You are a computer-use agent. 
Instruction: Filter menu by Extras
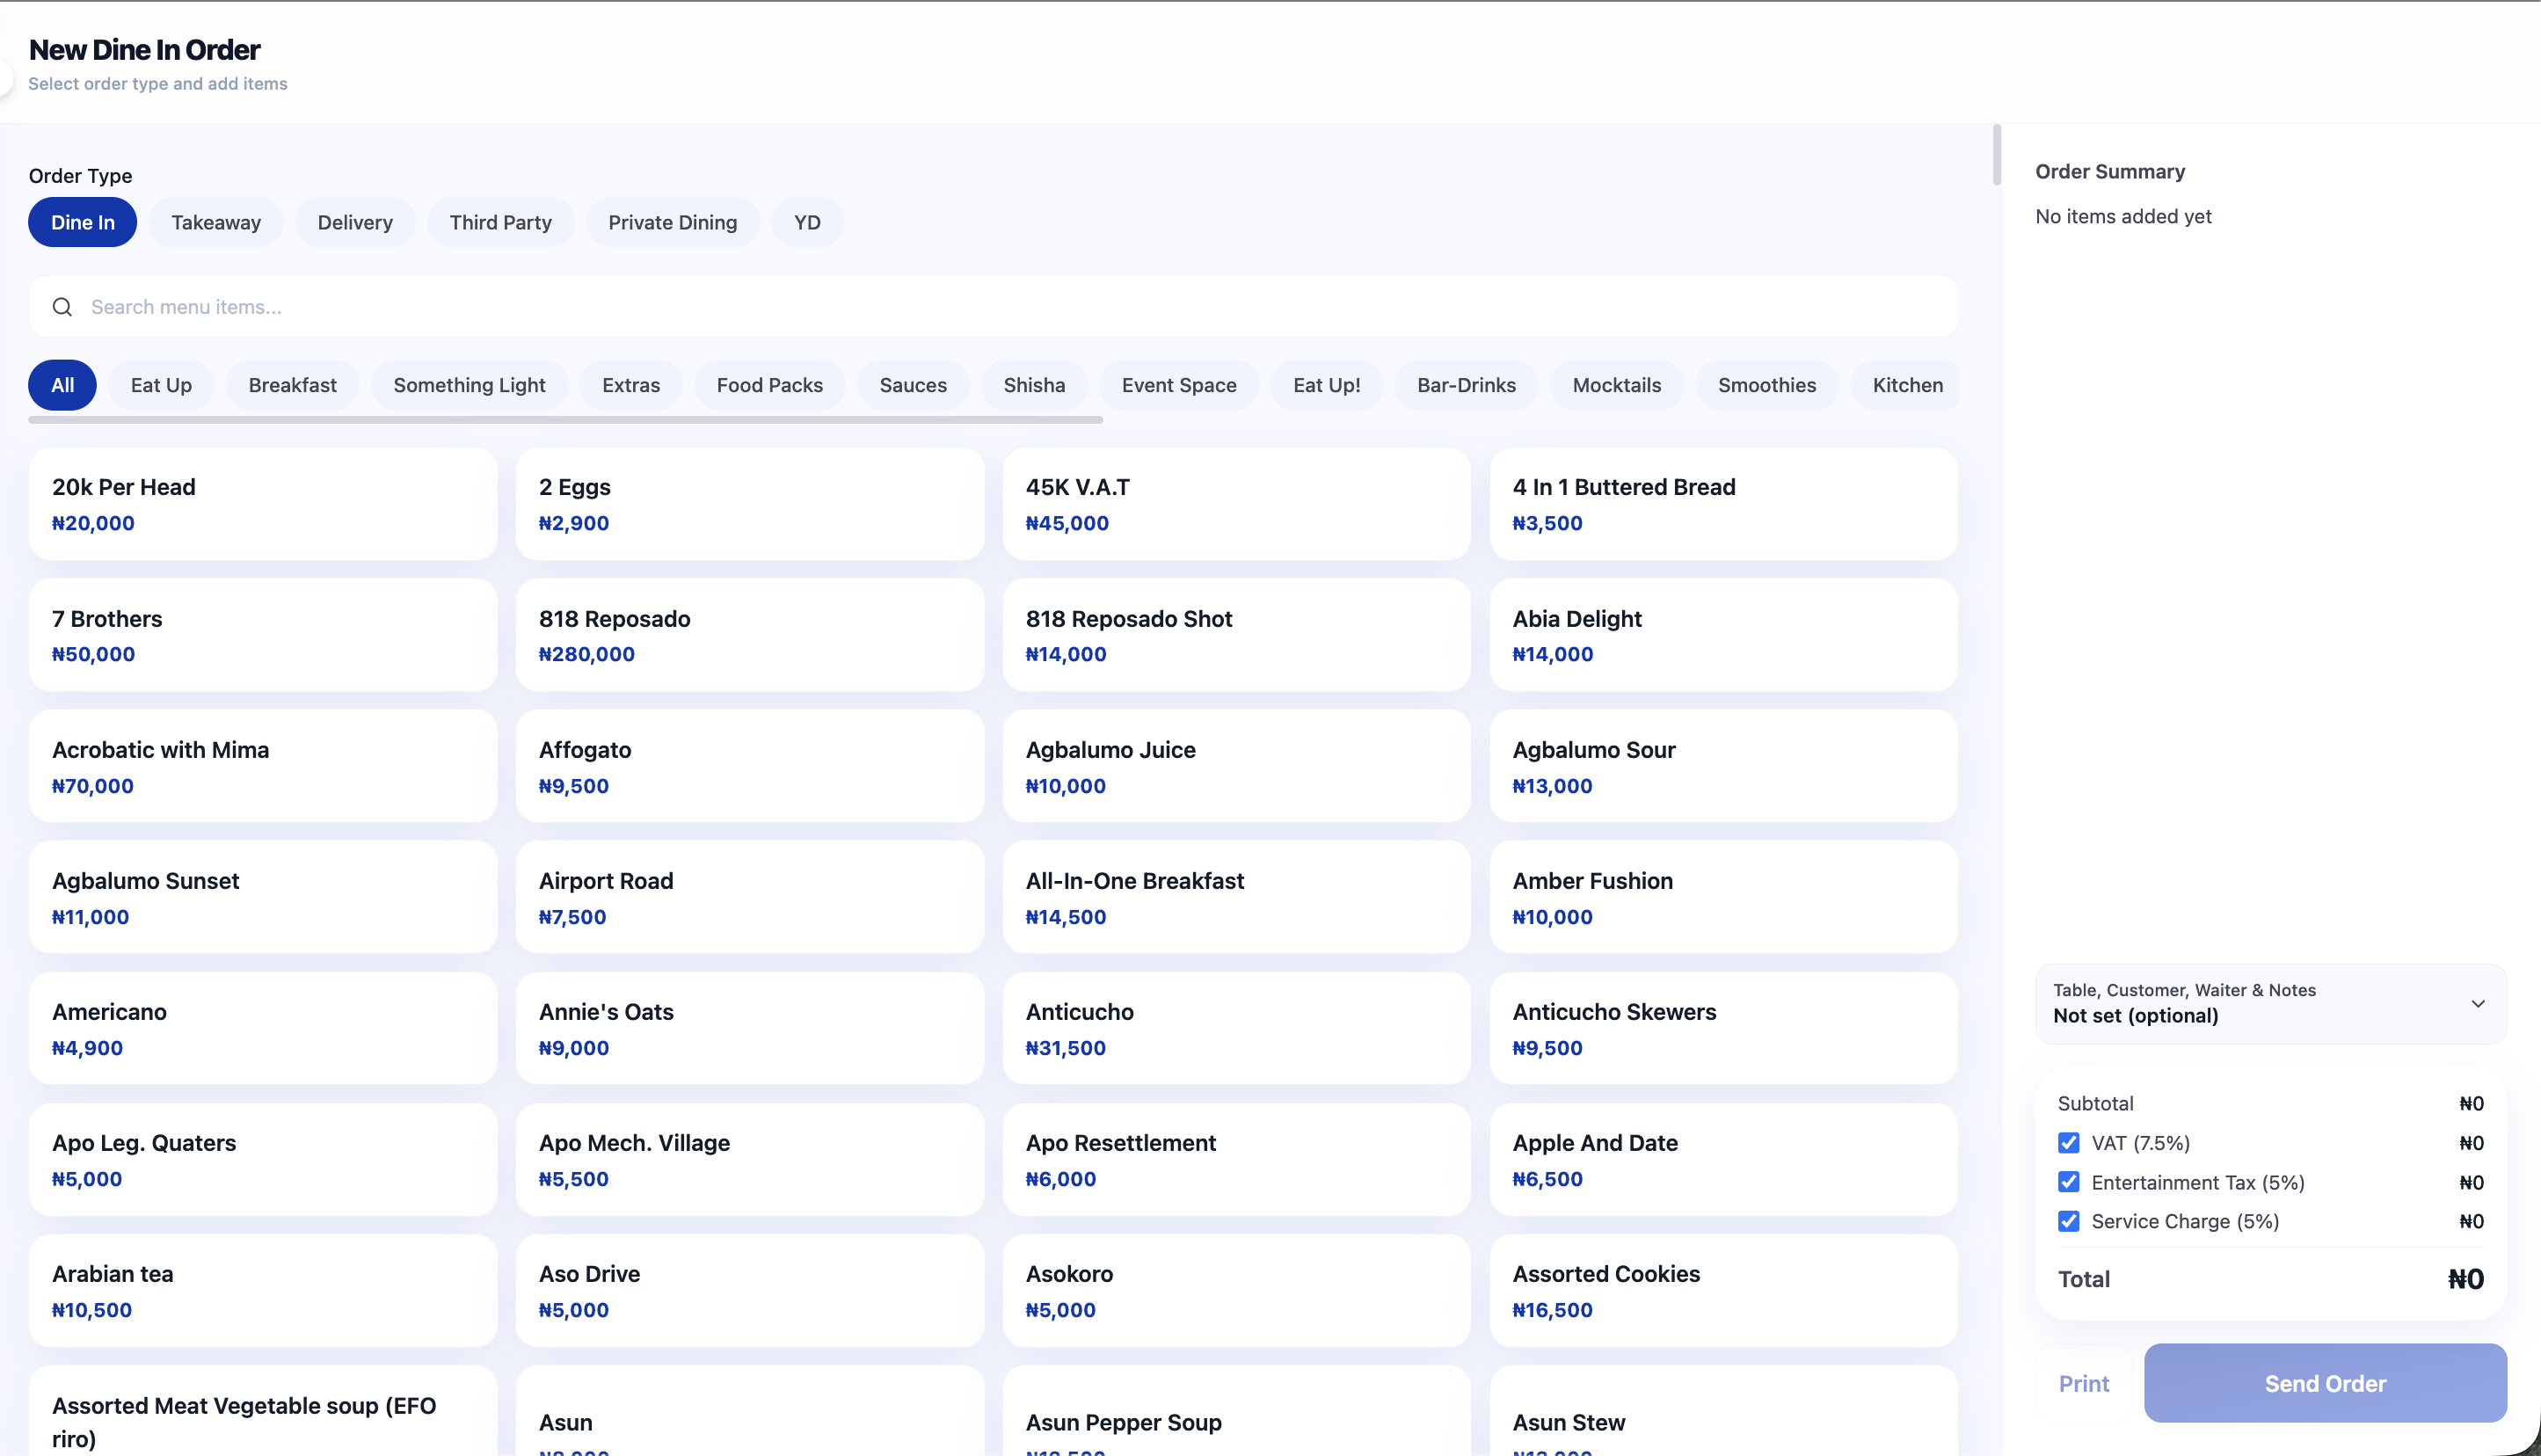coord(631,385)
